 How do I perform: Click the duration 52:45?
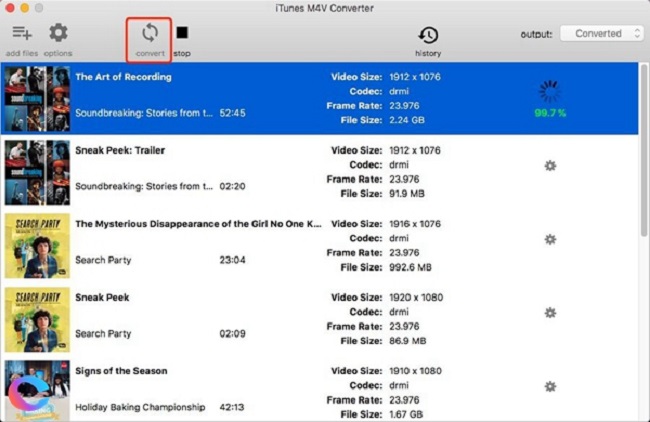232,113
